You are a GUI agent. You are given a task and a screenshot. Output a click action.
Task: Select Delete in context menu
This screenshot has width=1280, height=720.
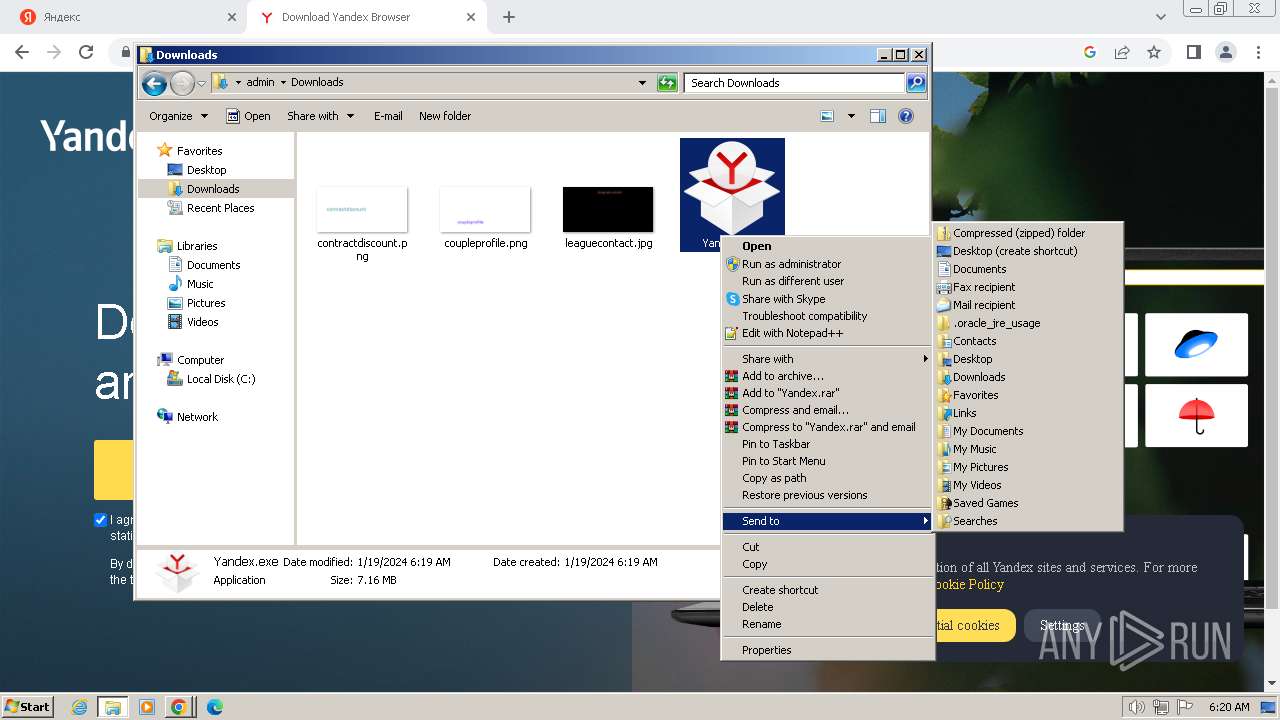click(828, 607)
